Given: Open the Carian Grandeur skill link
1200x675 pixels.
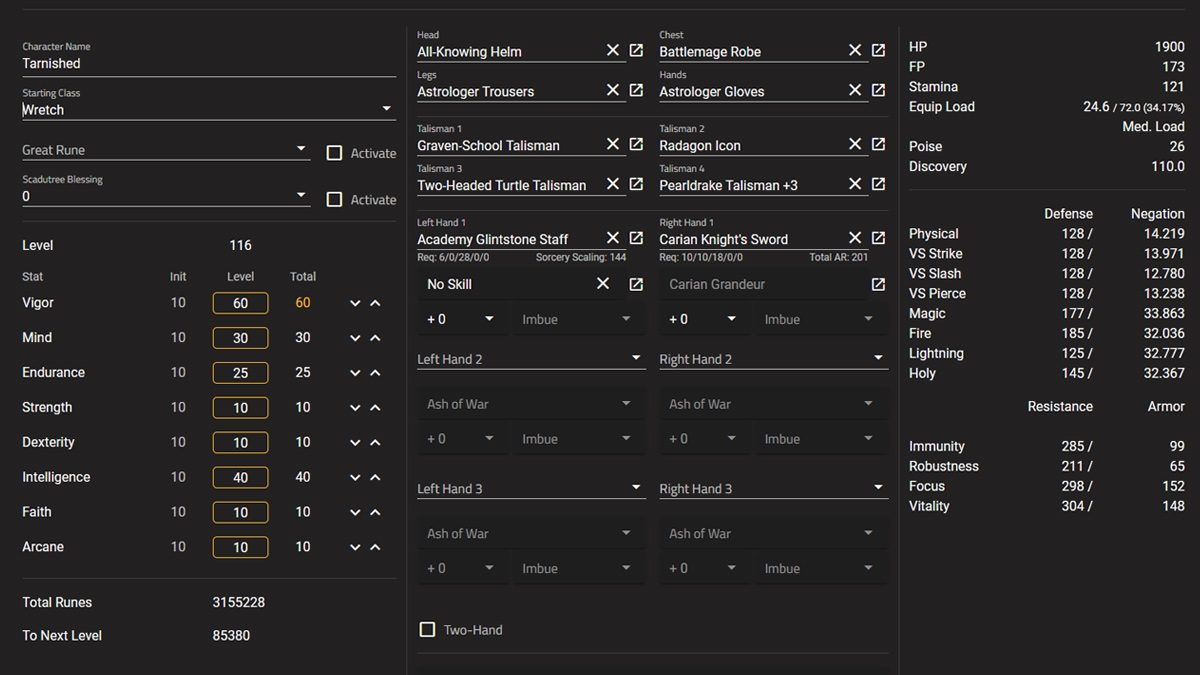Looking at the screenshot, I should [879, 284].
